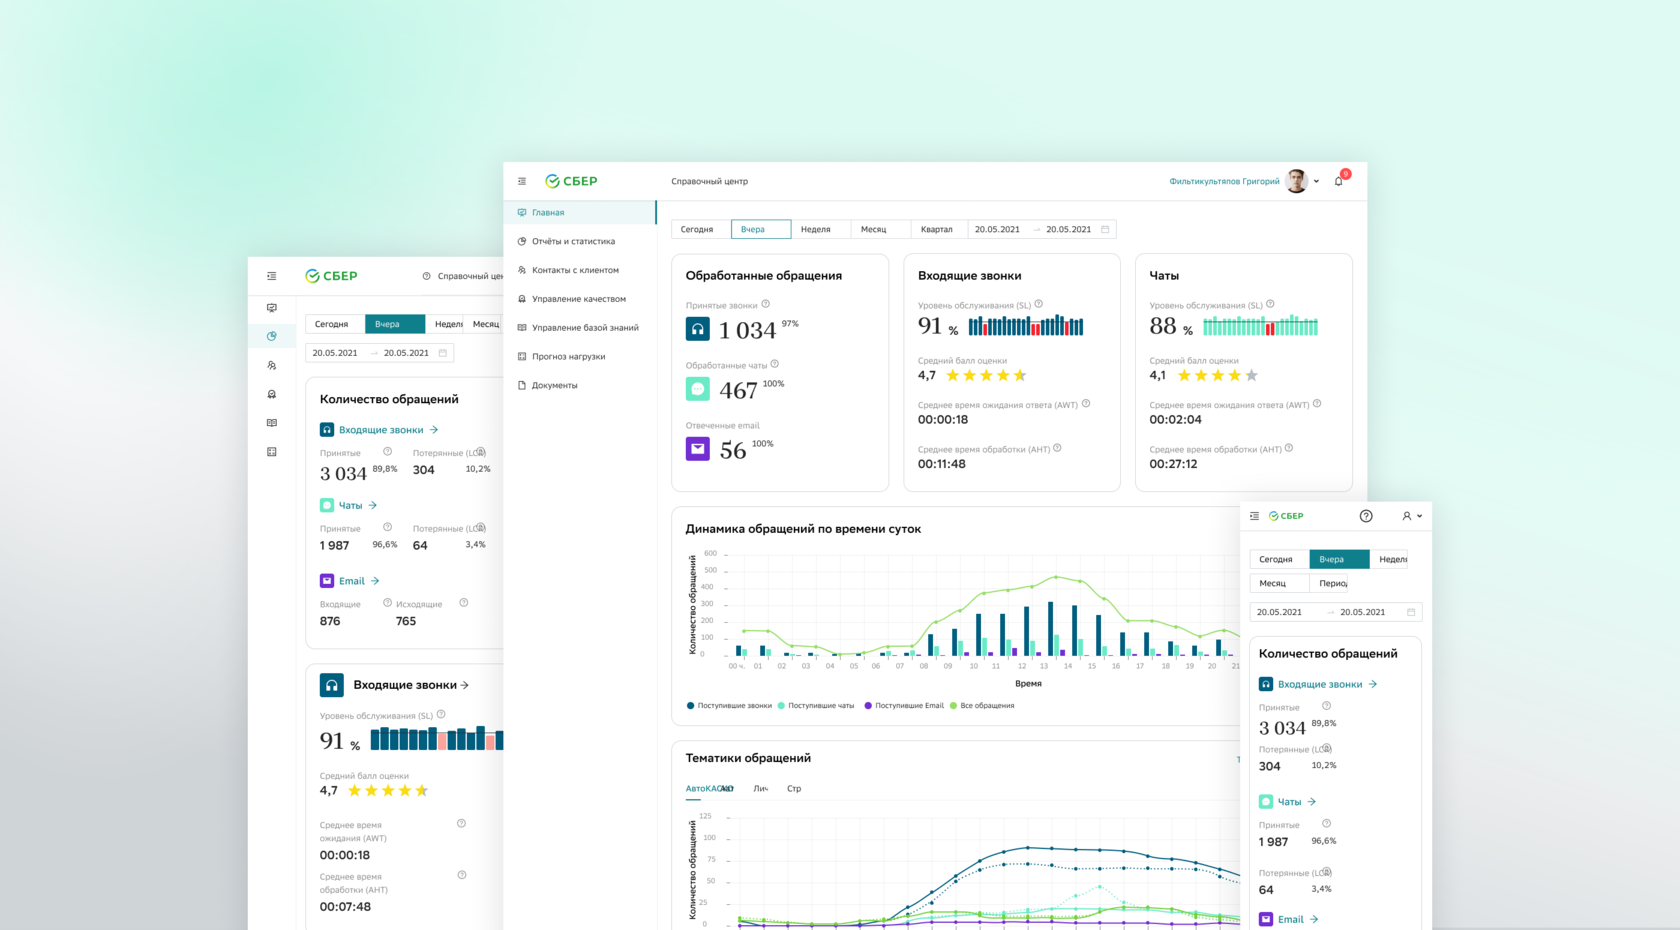The height and width of the screenshot is (930, 1680).
Task: Toggle Поступившие звонки series in chart legend
Action: coord(729,706)
